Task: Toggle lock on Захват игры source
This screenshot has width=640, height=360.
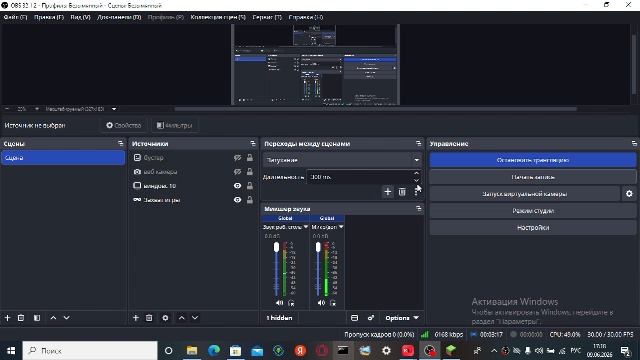Action: pos(250,200)
